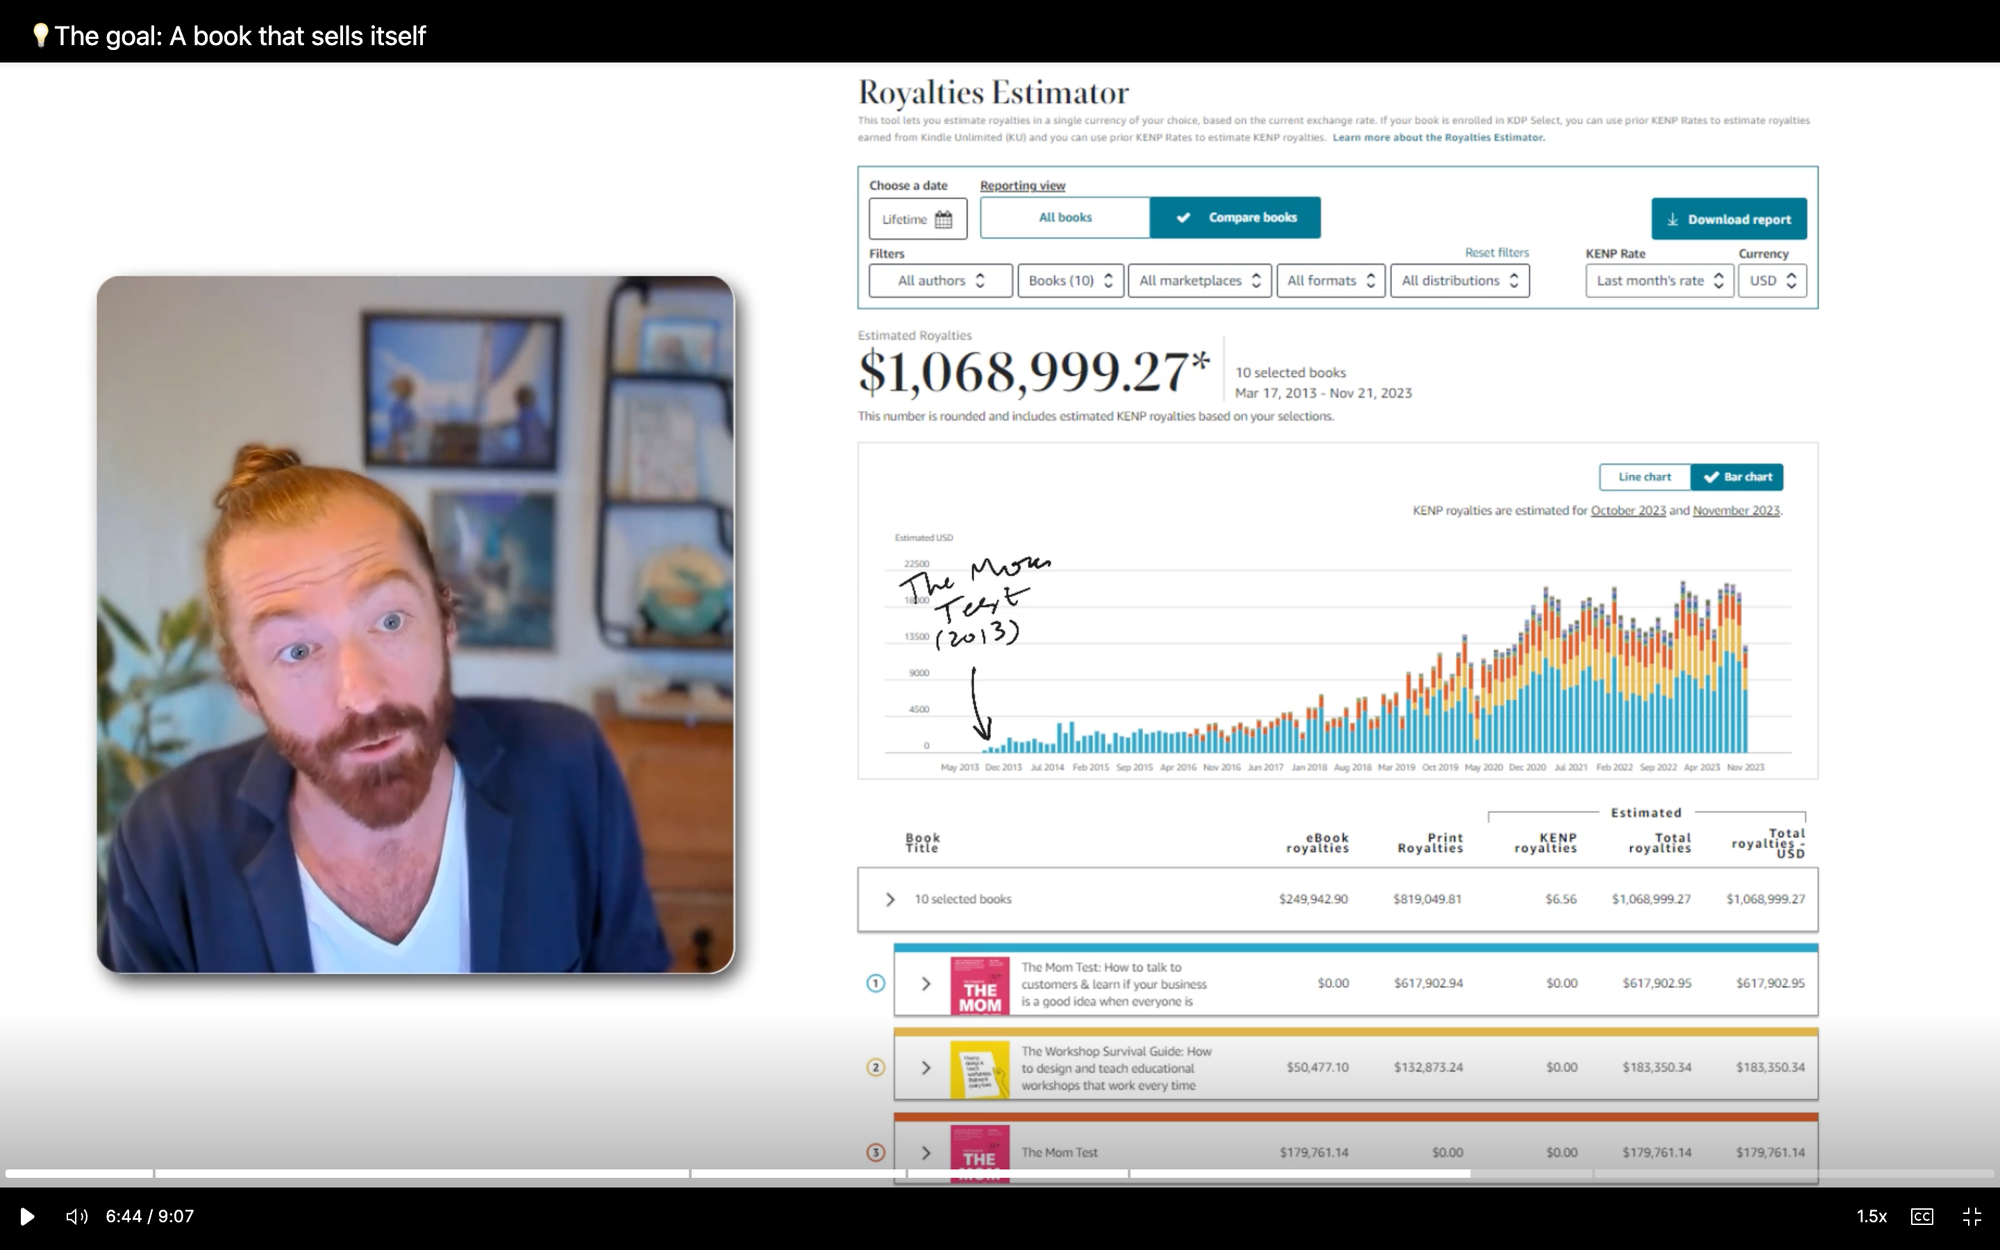Open the All distributions dropdown
This screenshot has width=2000, height=1250.
point(1460,281)
